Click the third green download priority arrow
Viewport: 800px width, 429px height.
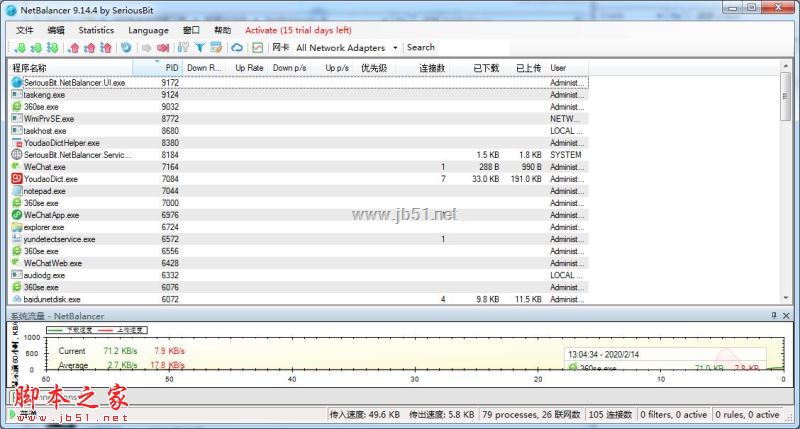click(x=52, y=48)
